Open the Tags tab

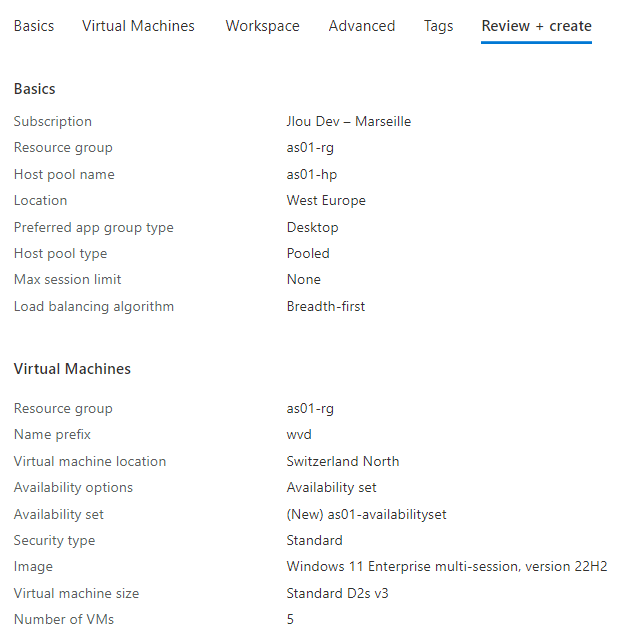[438, 26]
